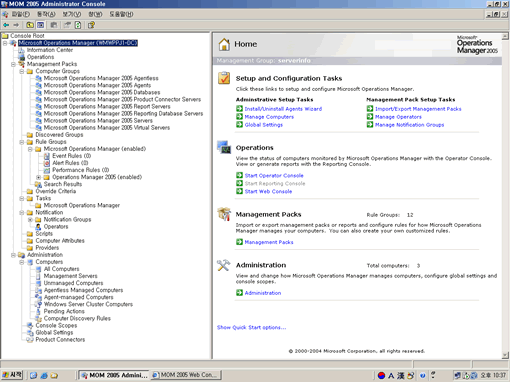510x382 pixels.
Task: Collapse the Management Packs tree node
Action: [13, 64]
